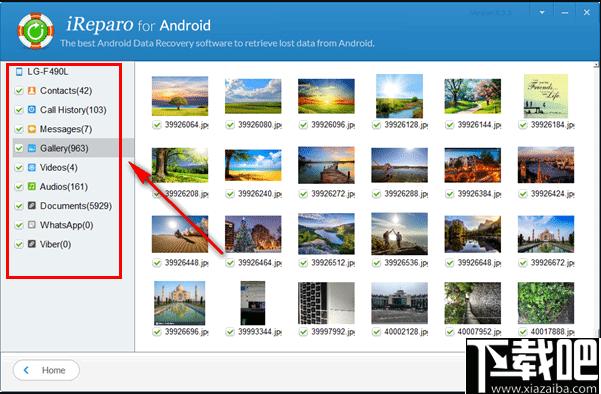Click the Documents category icon
This screenshot has width=601, height=394.
pyautogui.click(x=32, y=206)
